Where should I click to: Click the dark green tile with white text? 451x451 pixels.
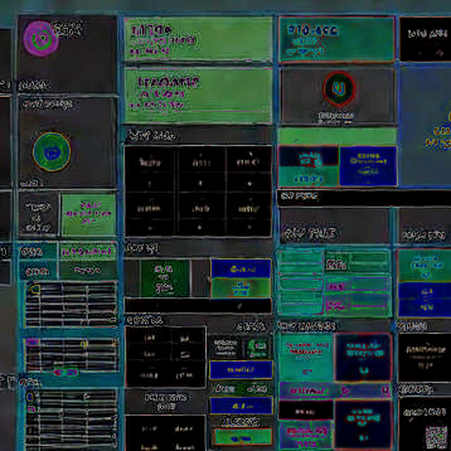pos(165,279)
